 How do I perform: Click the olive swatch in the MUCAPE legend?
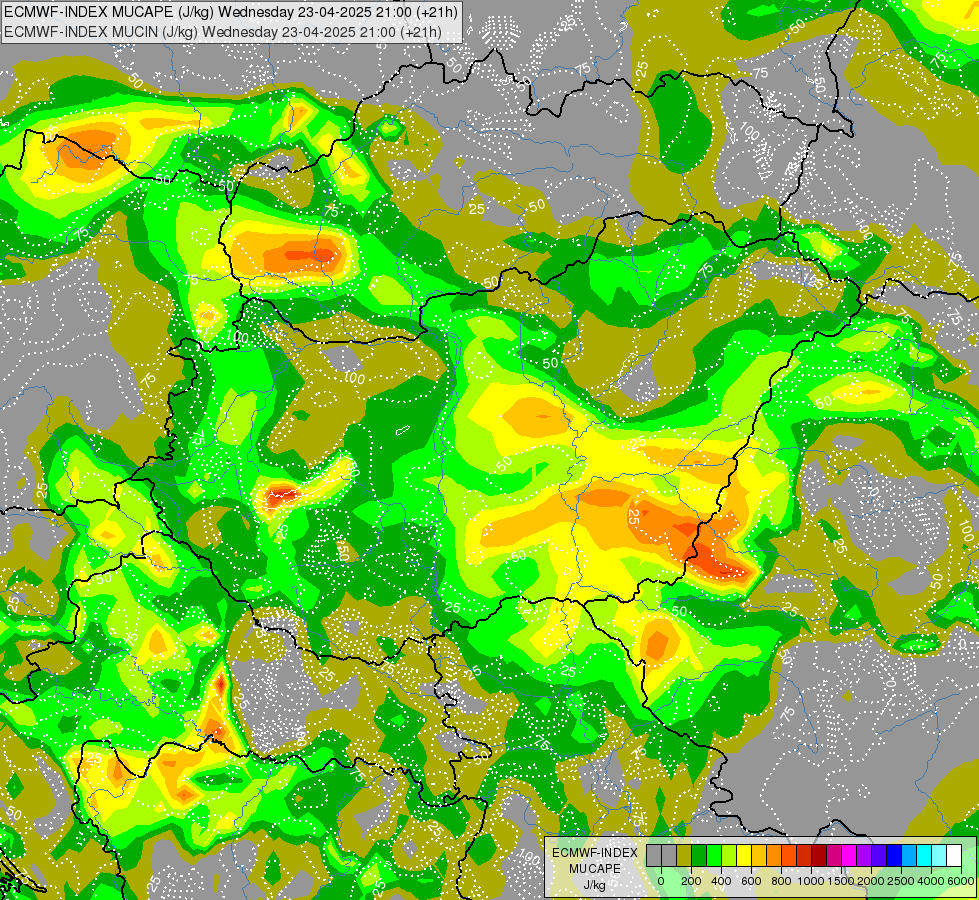click(684, 855)
